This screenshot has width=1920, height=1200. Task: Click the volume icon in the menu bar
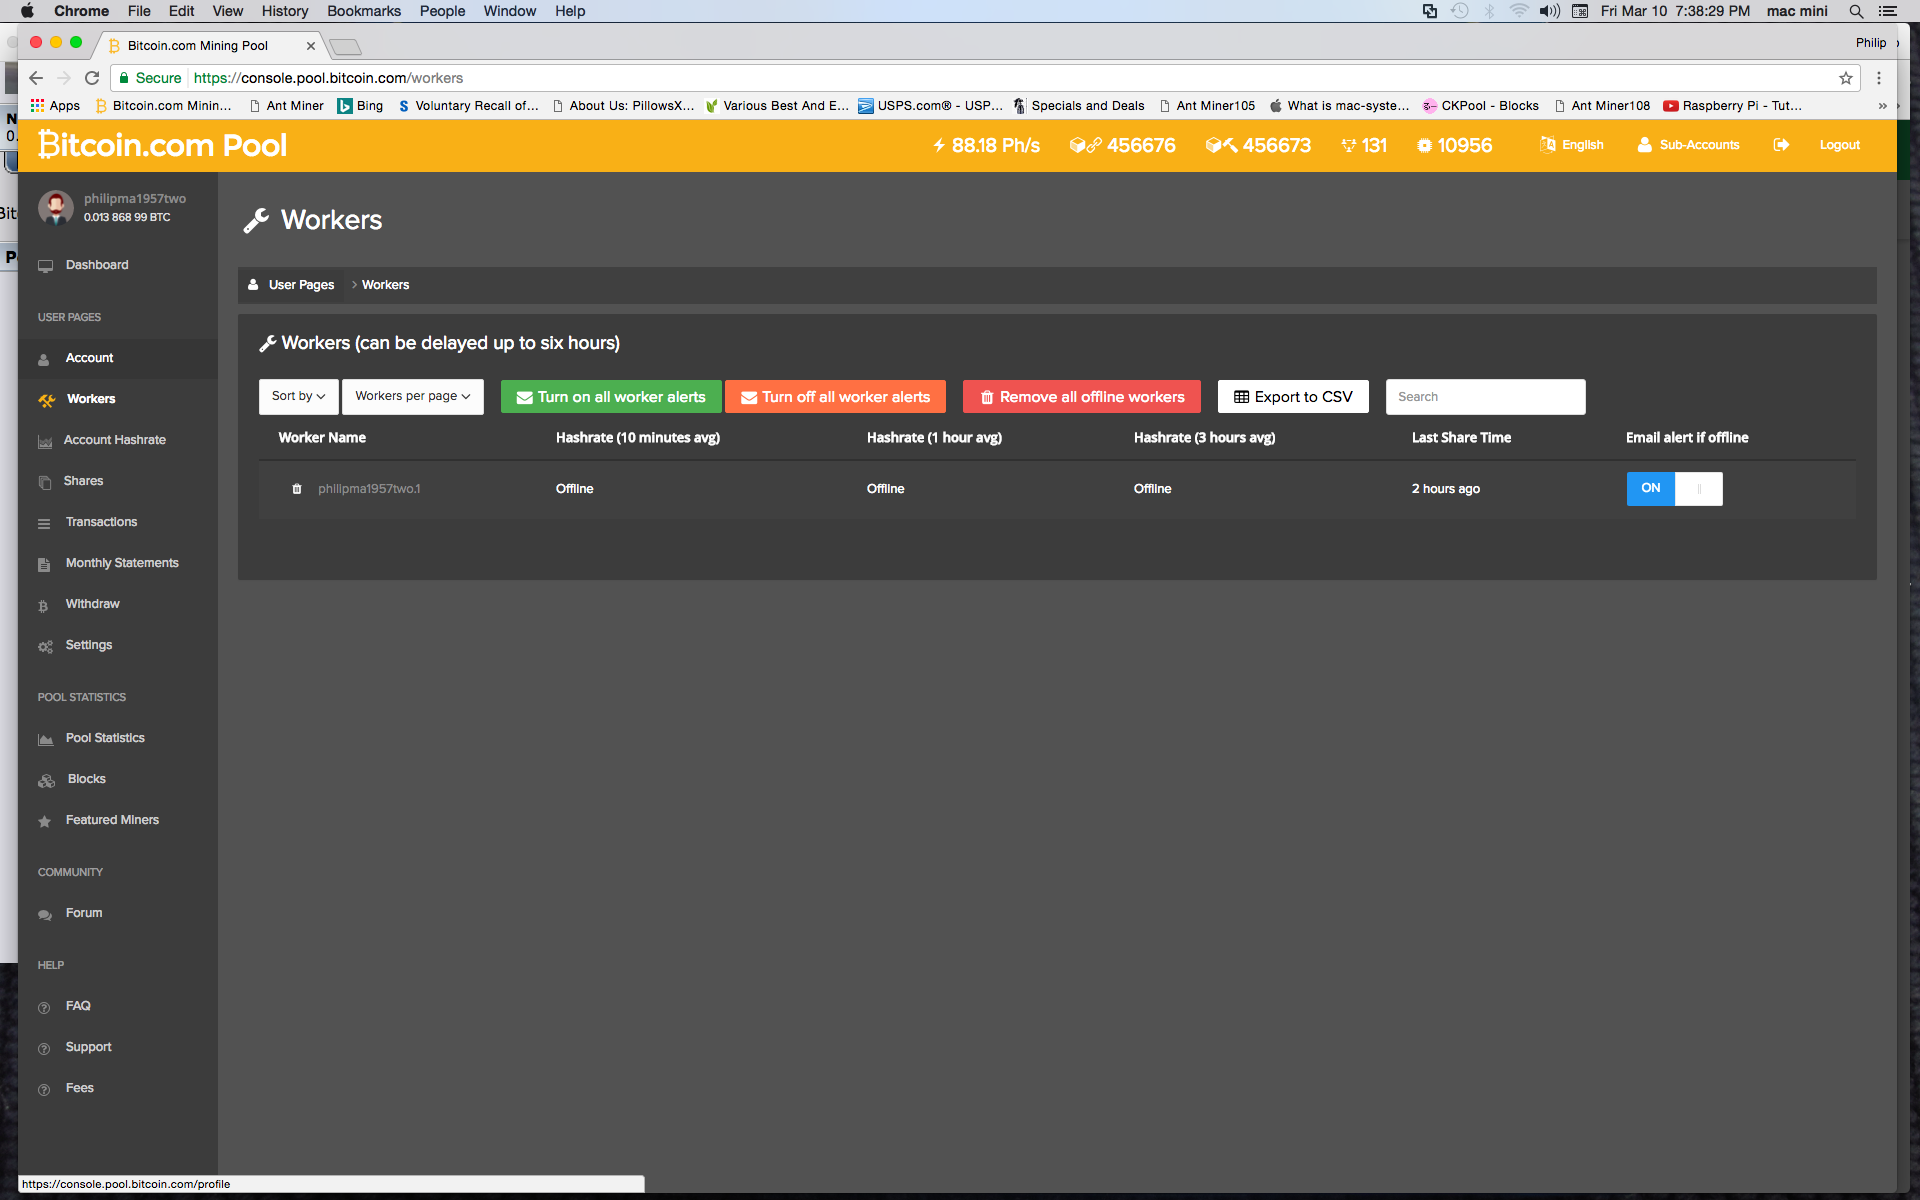(1550, 11)
